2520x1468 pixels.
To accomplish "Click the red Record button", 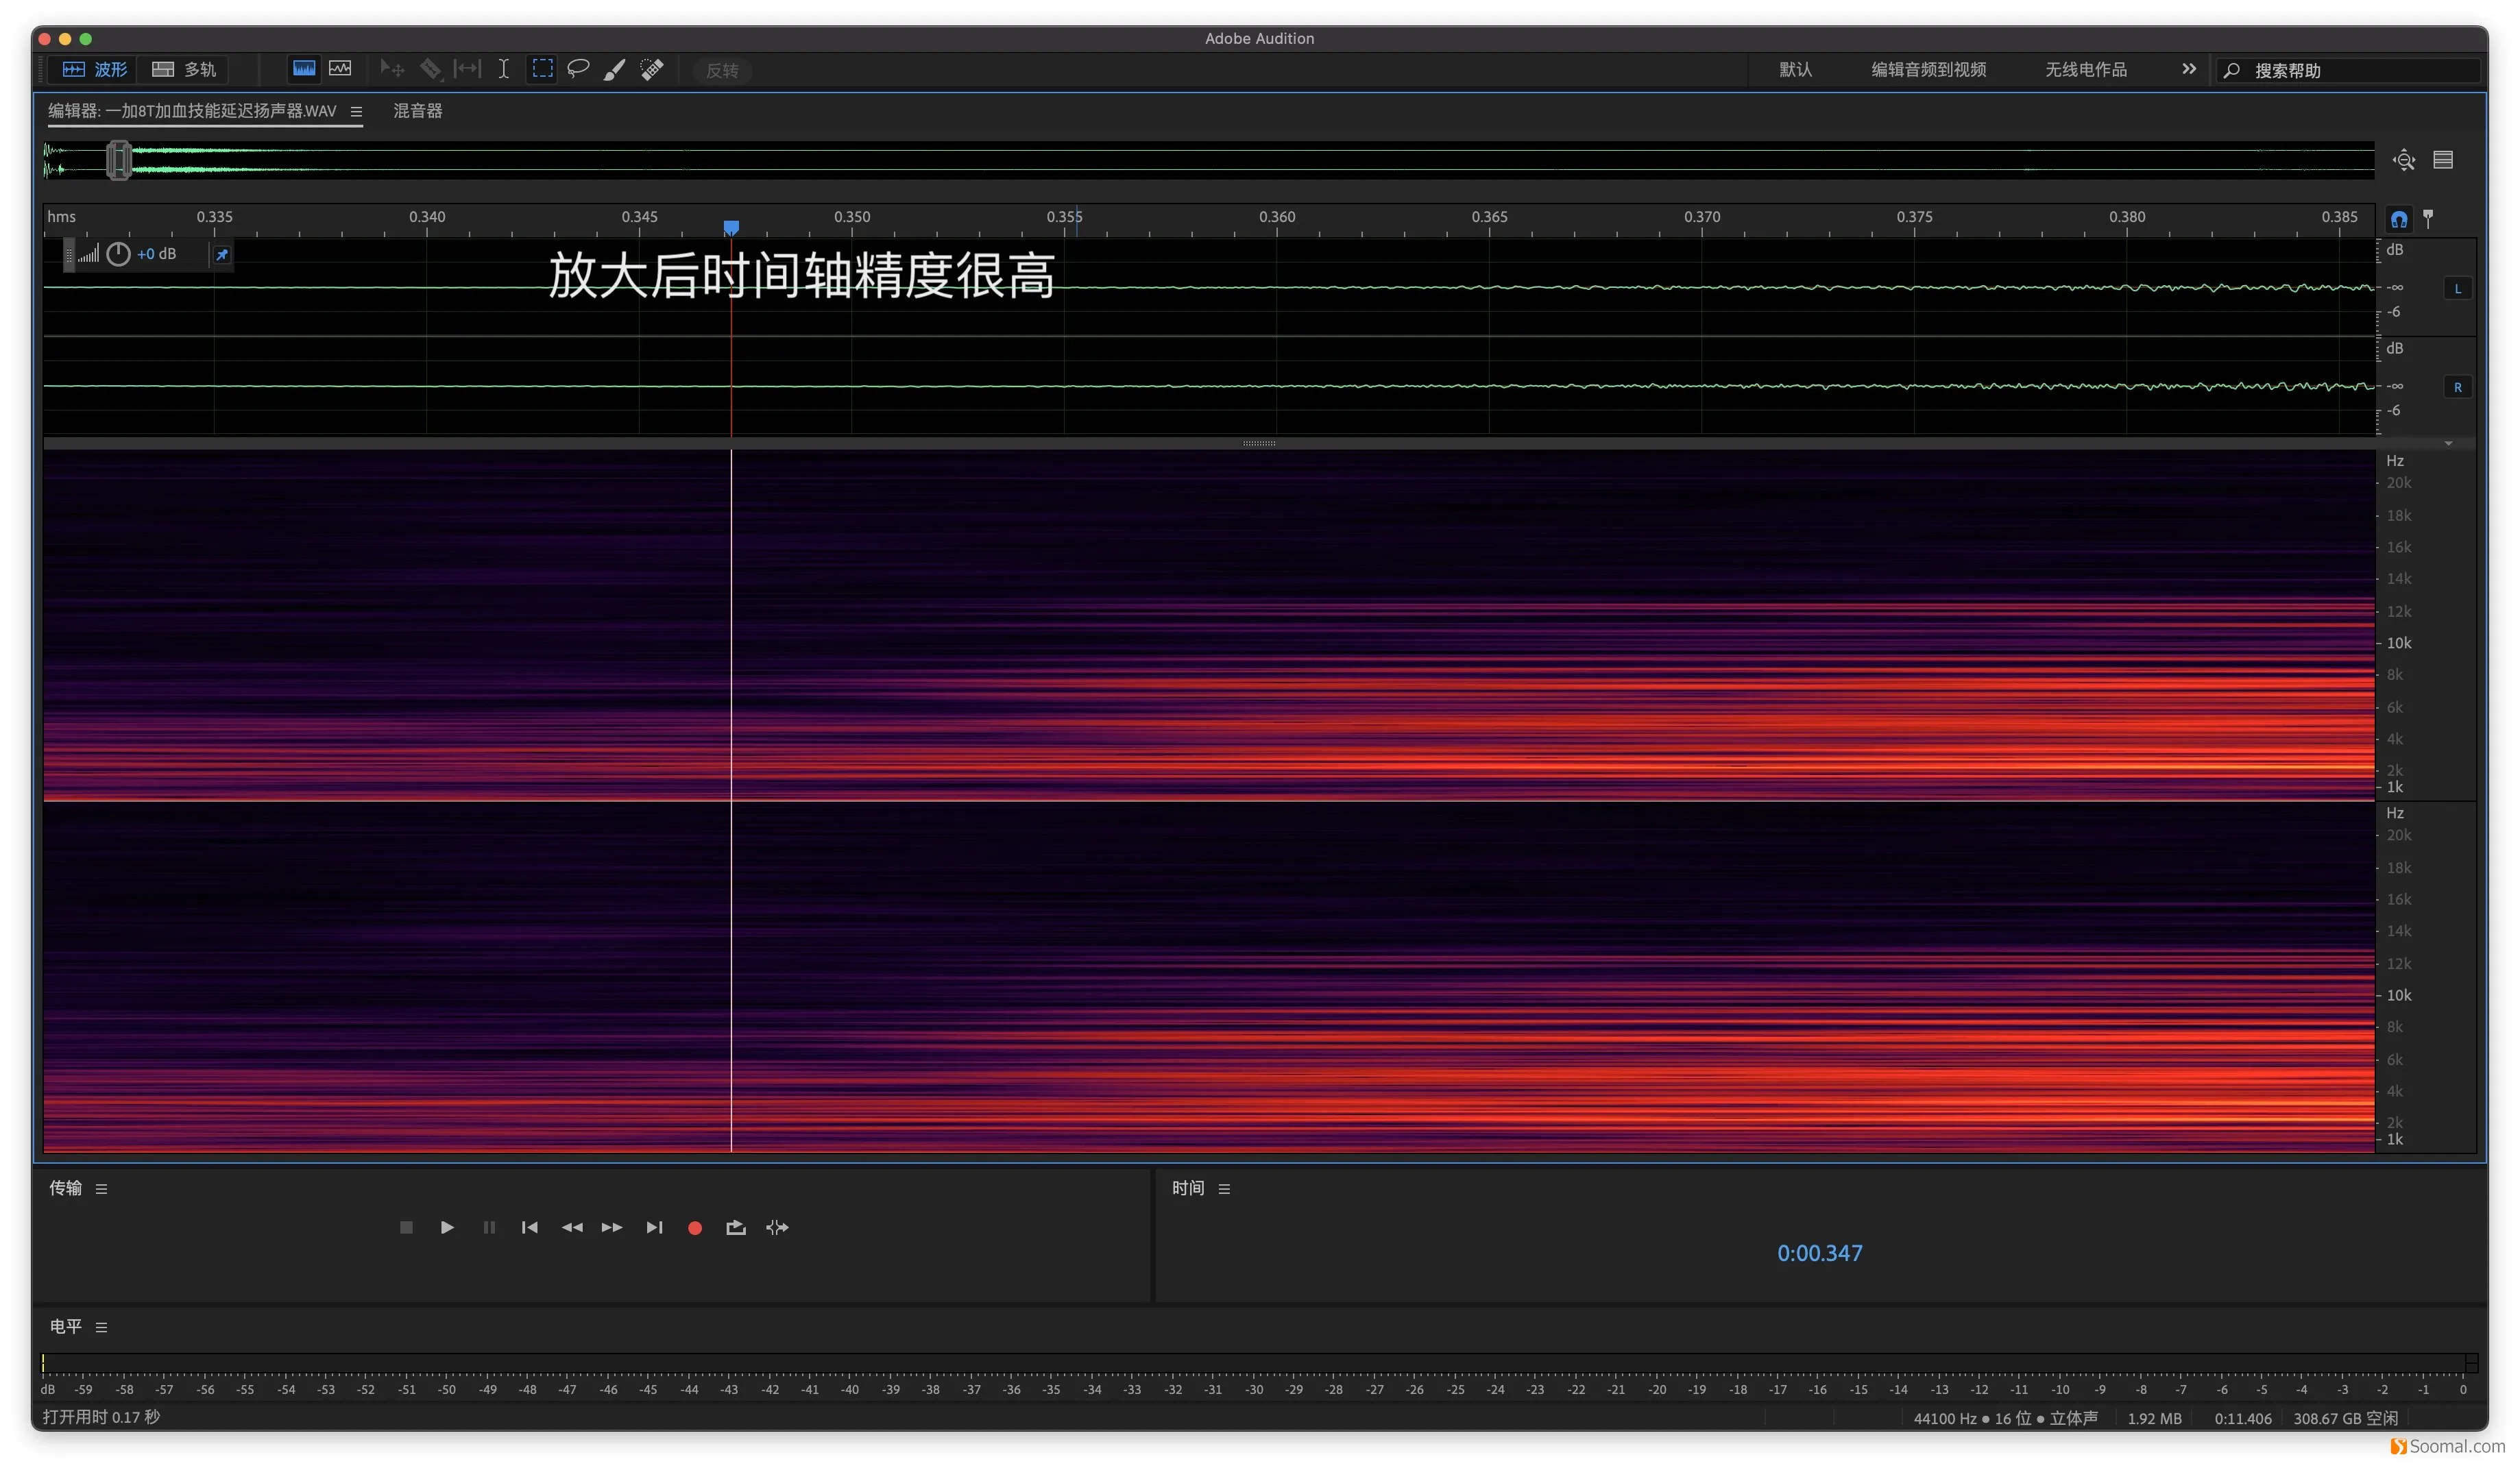I will pos(695,1228).
